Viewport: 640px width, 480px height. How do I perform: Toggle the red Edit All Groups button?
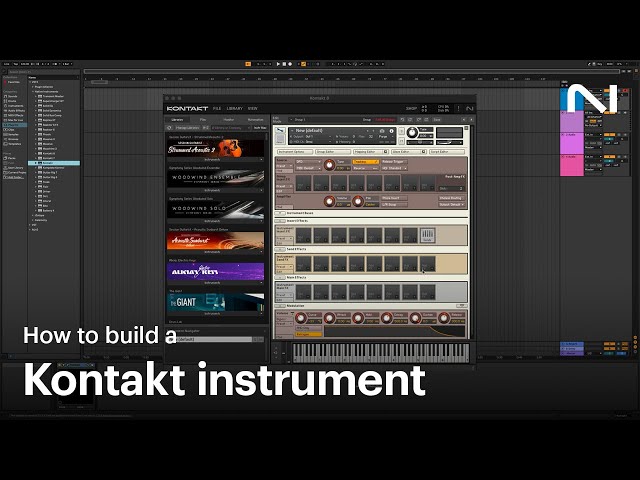pos(385,120)
